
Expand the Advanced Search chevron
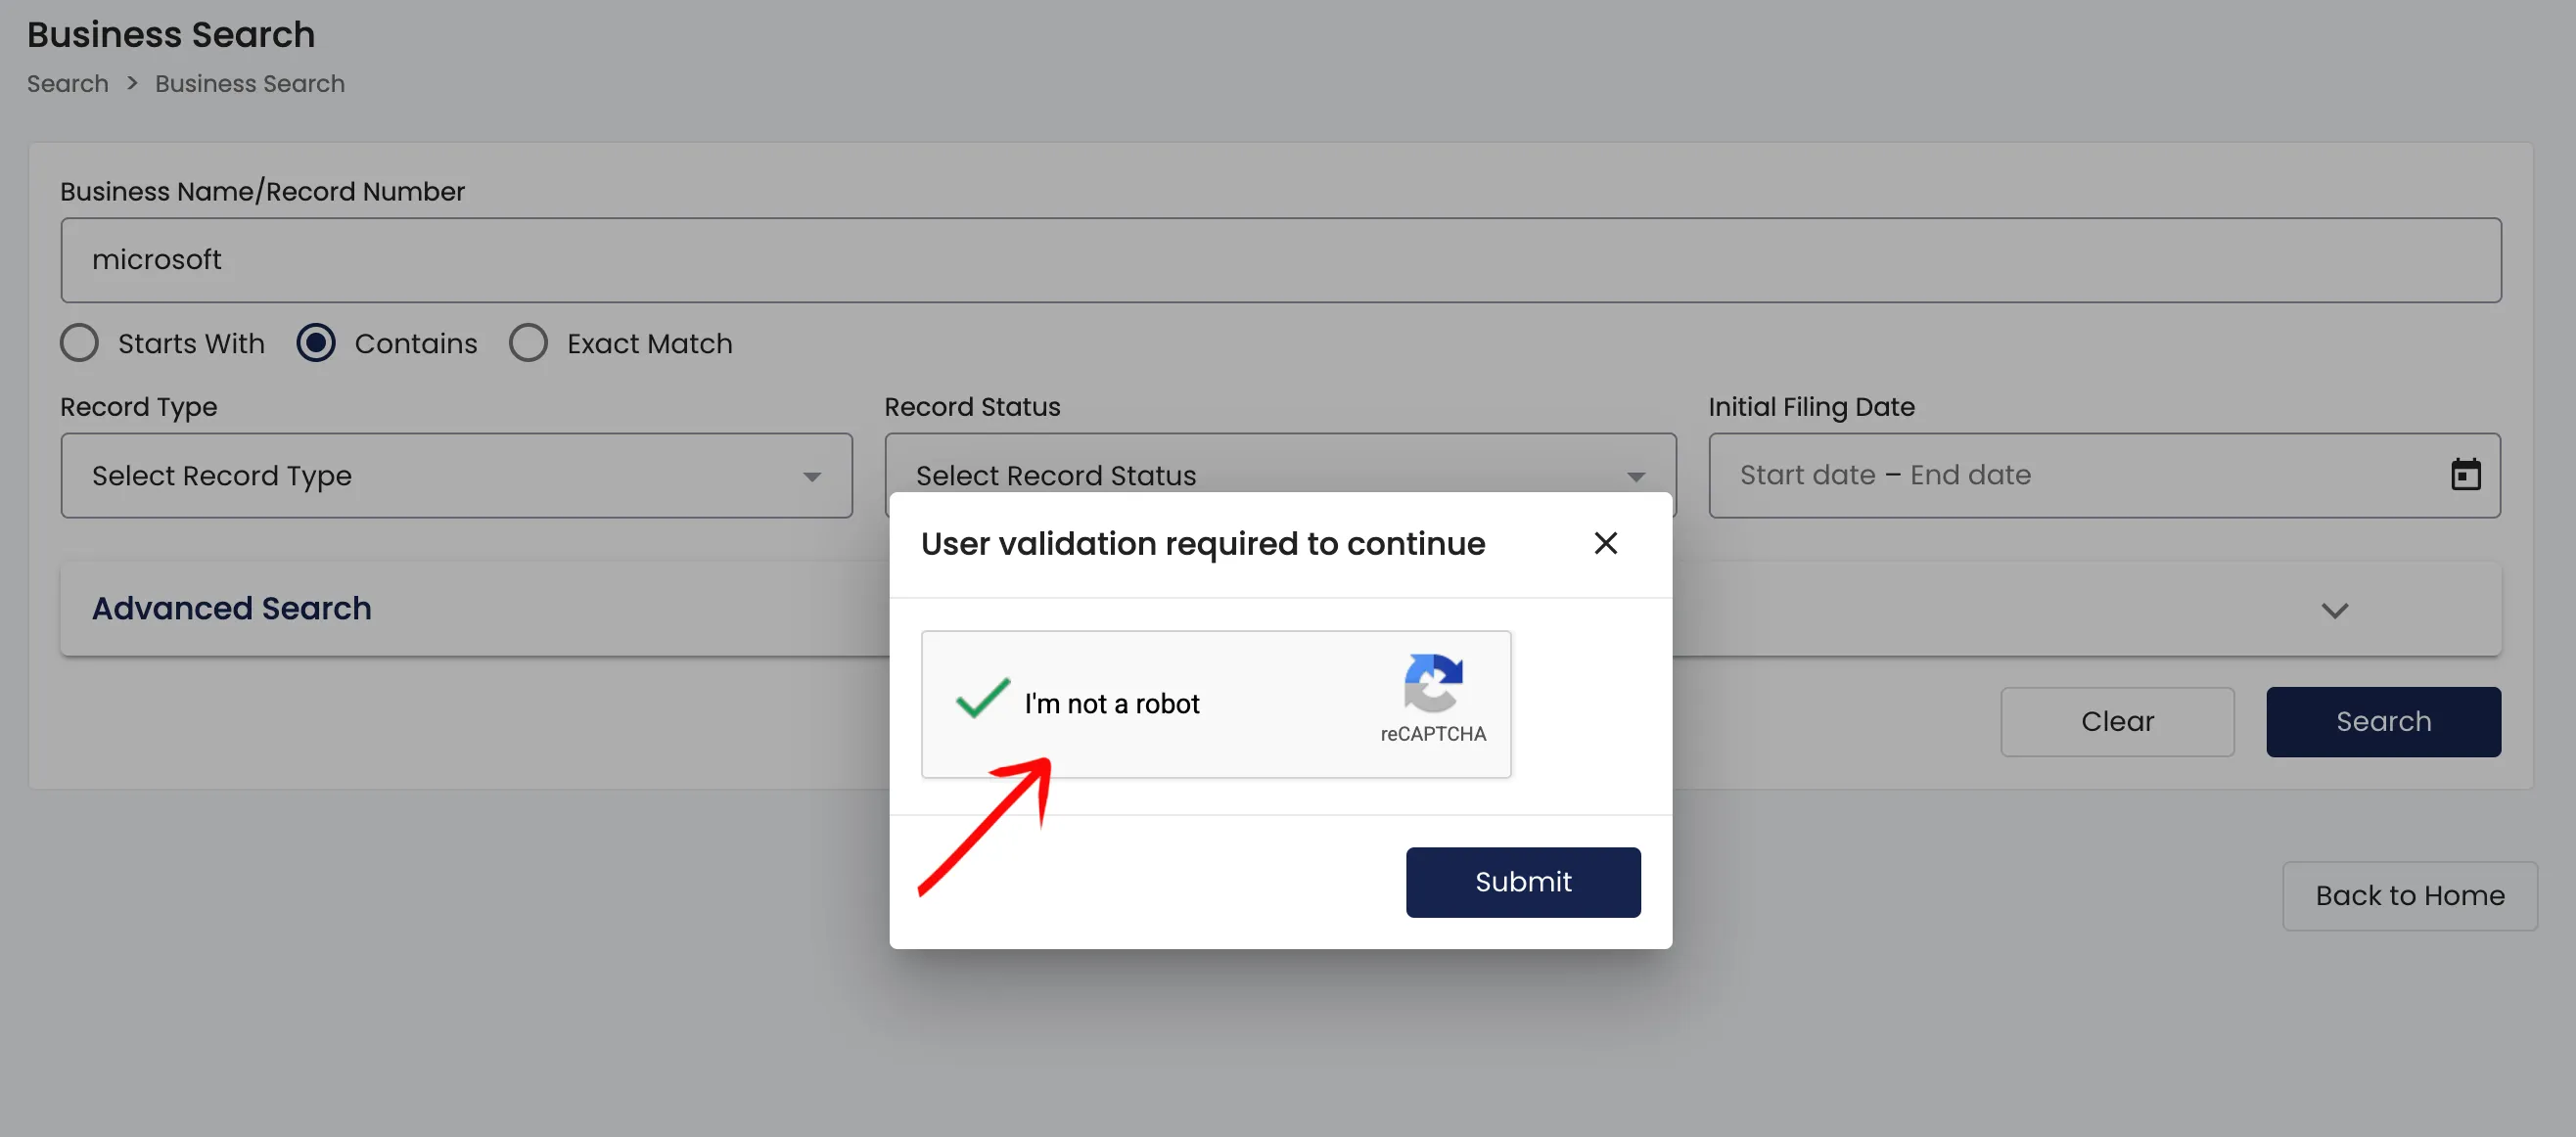pyautogui.click(x=2334, y=610)
